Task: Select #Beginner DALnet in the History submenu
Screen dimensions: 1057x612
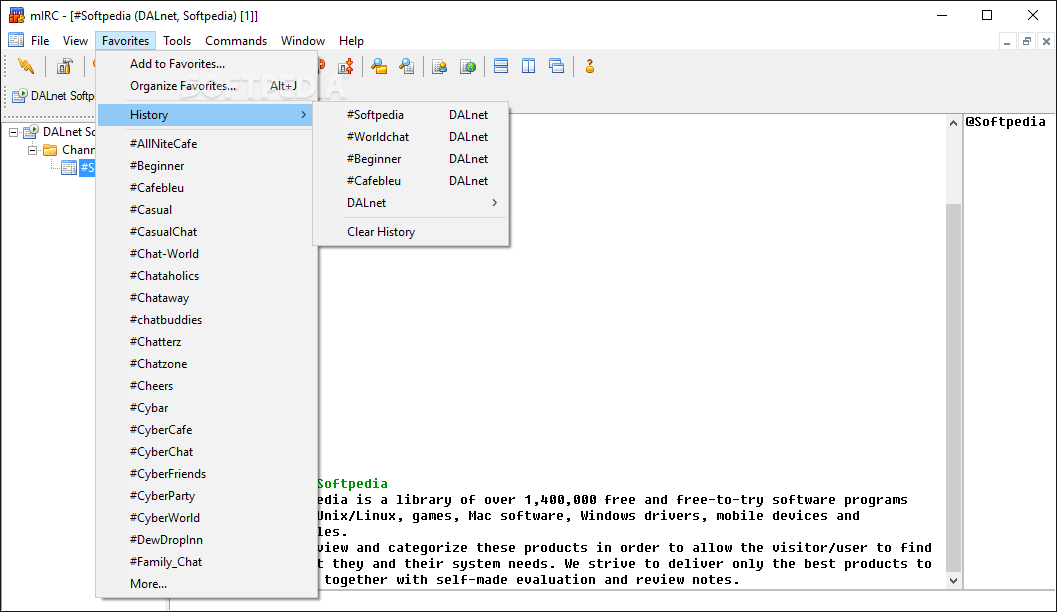Action: 411,159
